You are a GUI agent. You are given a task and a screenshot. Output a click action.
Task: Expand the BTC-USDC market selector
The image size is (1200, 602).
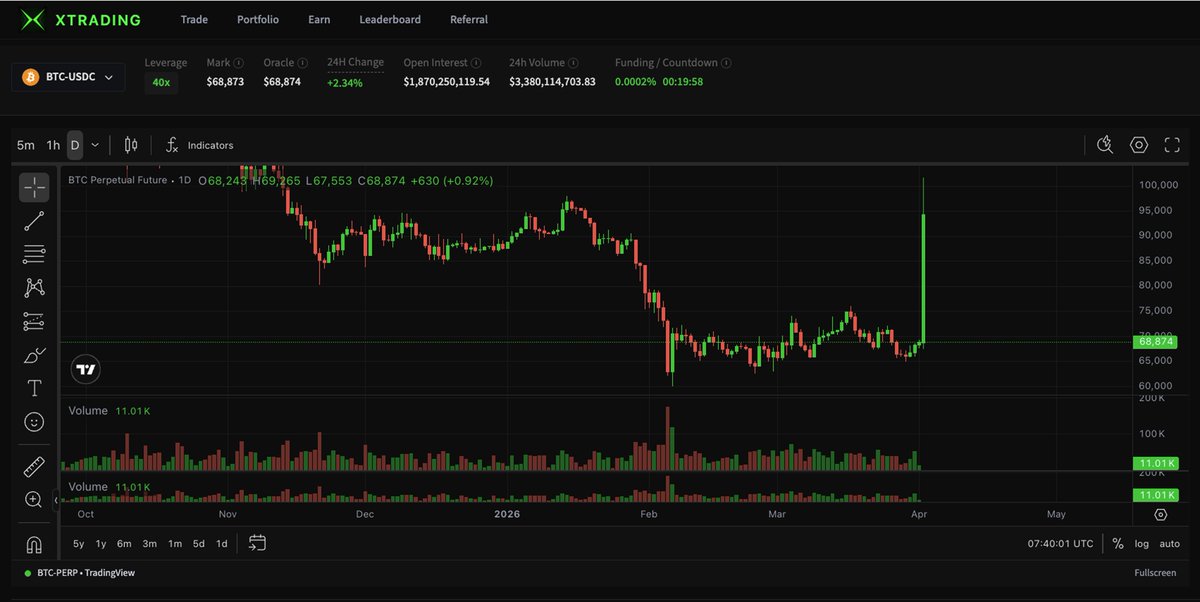pyautogui.click(x=68, y=75)
